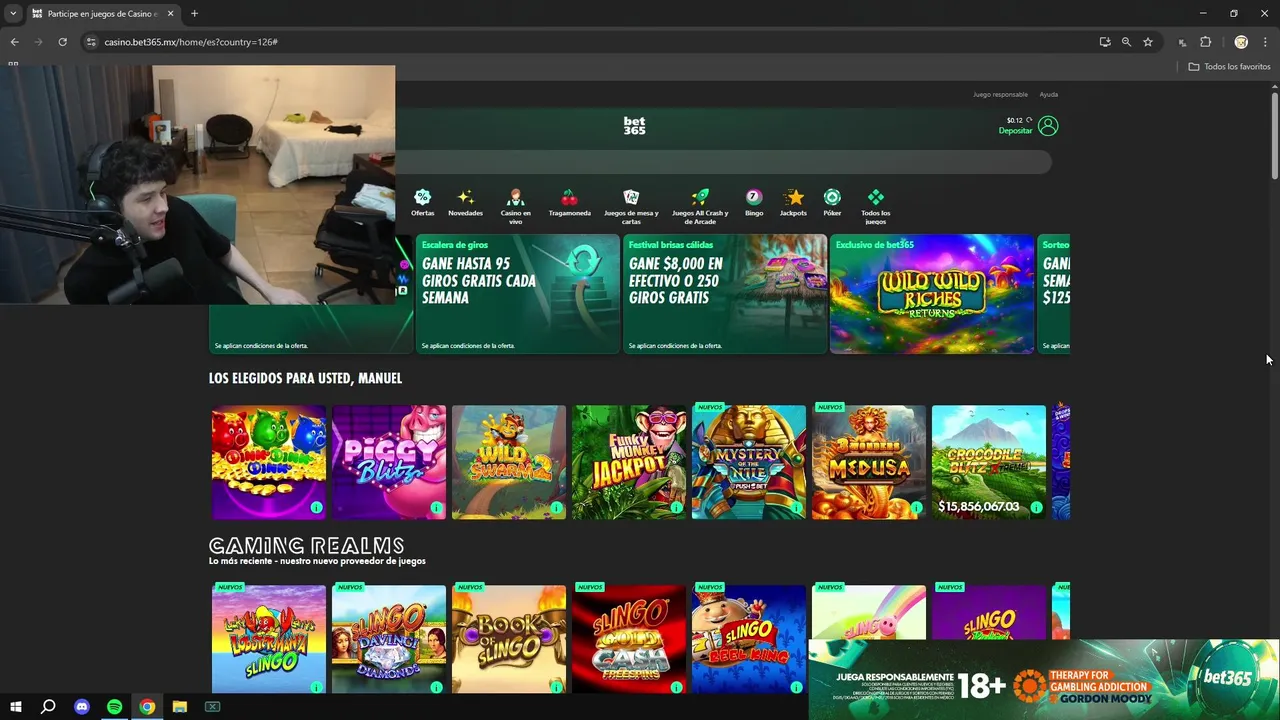Open File Explorer from taskbar
Screen dimensions: 1280x720
(x=180, y=707)
